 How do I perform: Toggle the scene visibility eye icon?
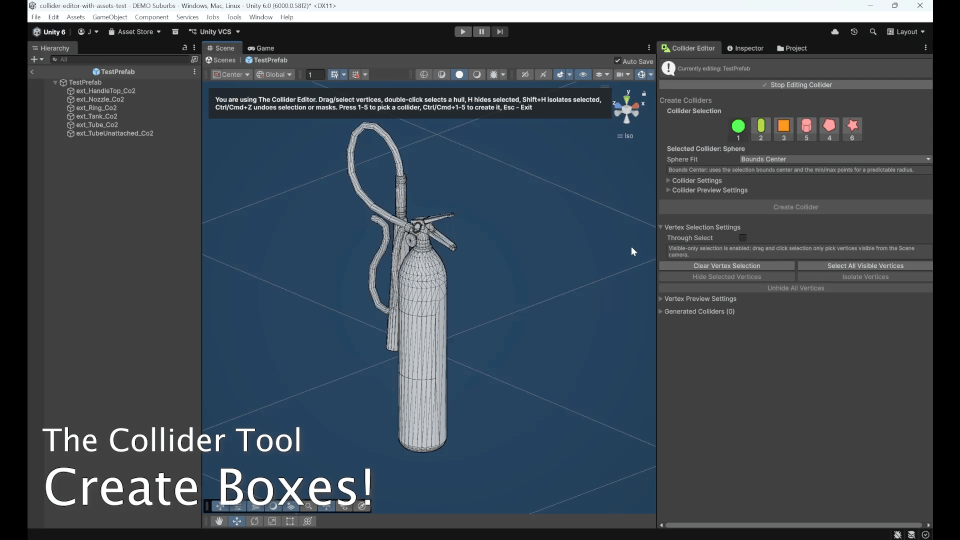583,75
